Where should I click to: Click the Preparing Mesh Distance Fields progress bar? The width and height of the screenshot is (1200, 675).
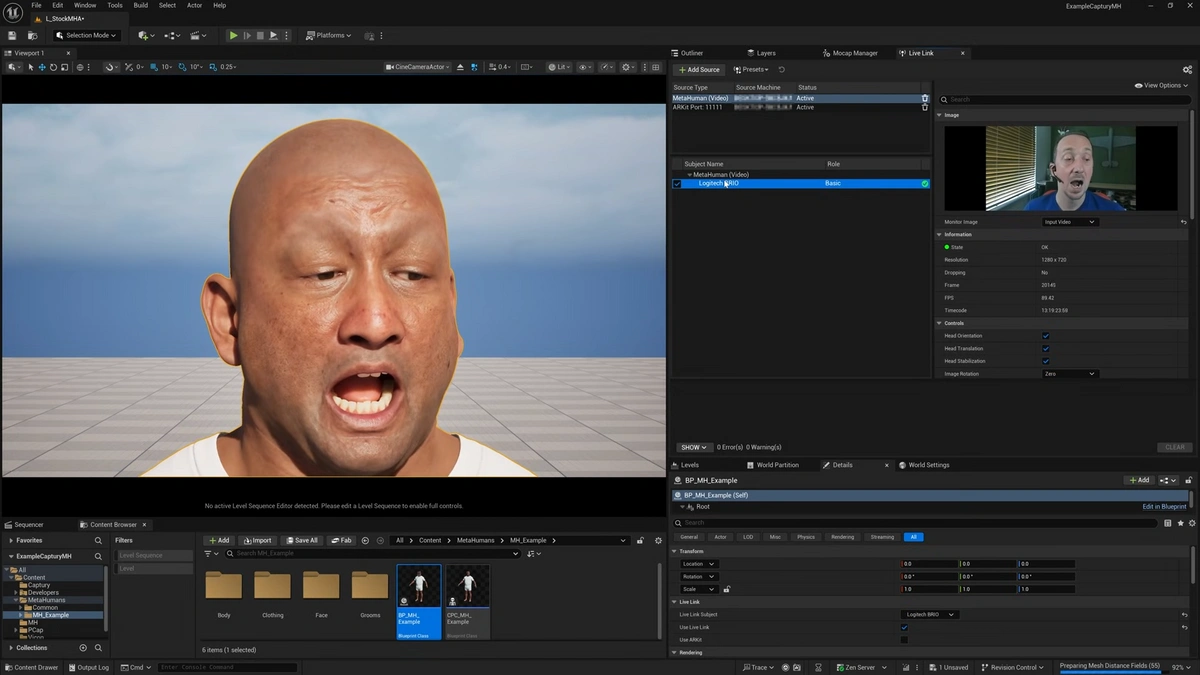coord(1109,667)
